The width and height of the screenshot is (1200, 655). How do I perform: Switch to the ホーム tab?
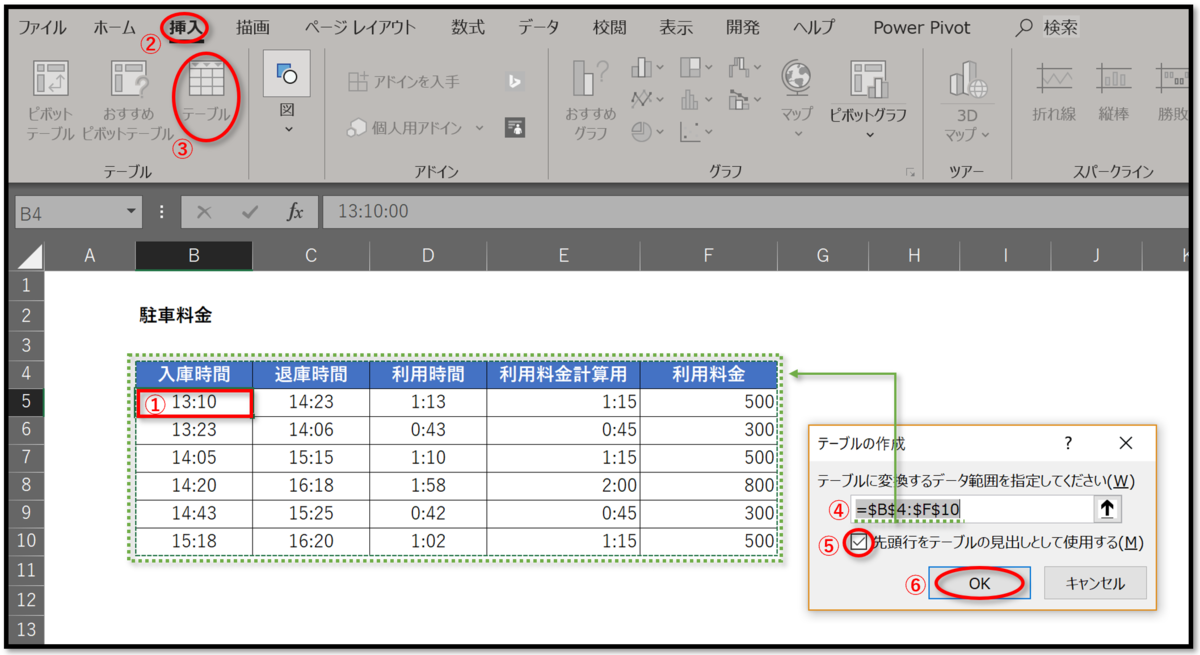pos(115,27)
